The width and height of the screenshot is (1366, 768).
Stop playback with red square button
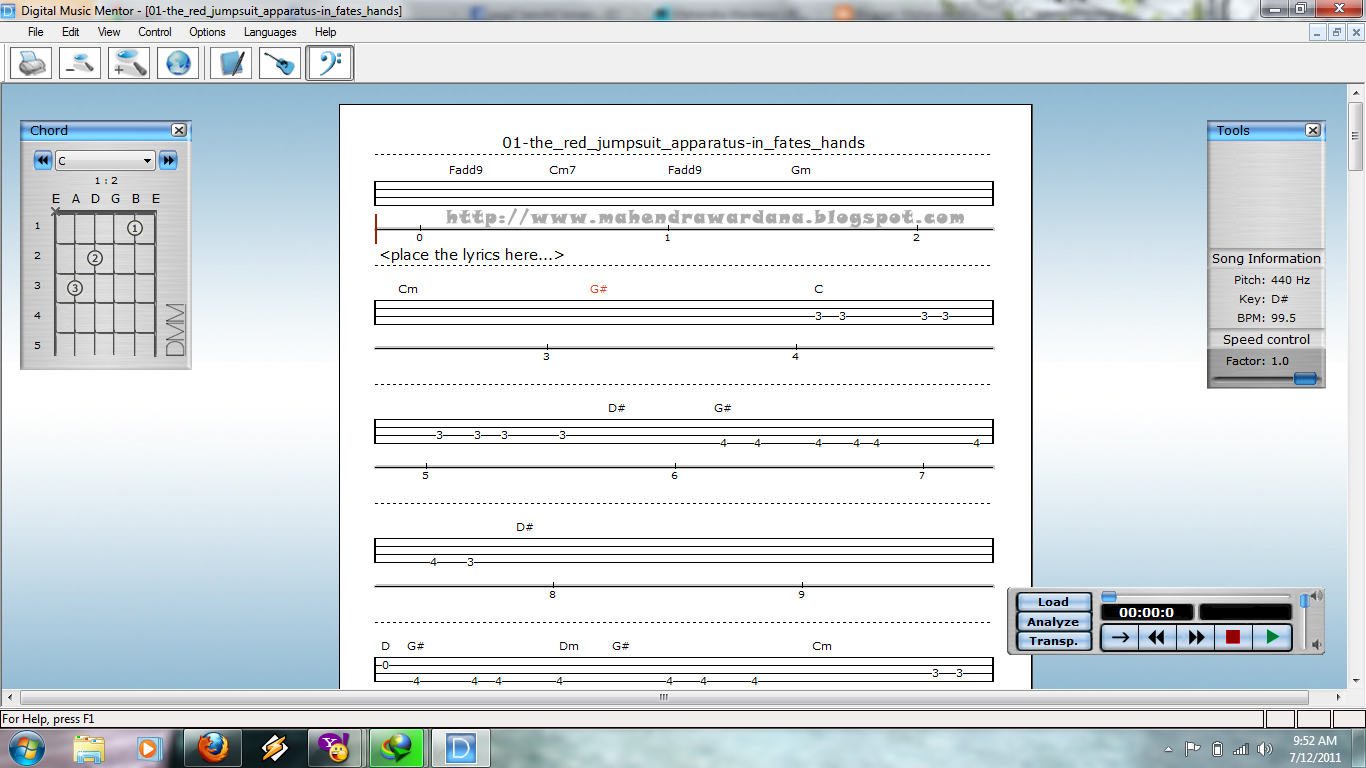(x=1233, y=637)
